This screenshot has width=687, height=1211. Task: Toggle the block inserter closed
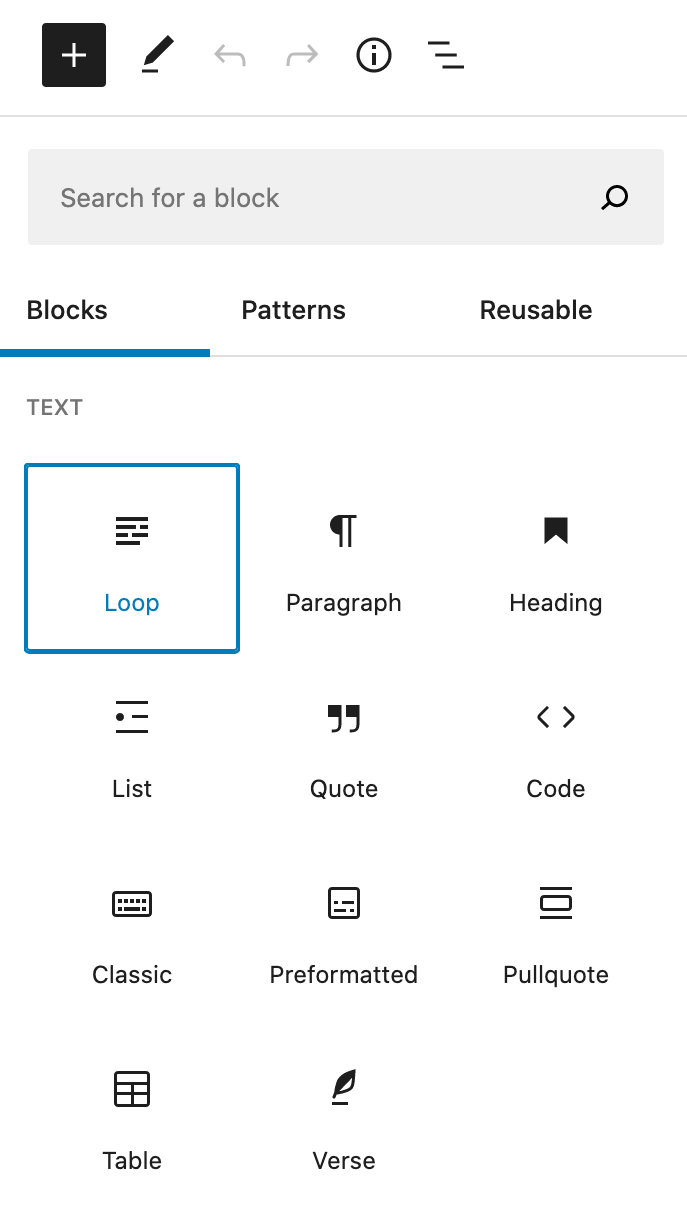pyautogui.click(x=73, y=55)
